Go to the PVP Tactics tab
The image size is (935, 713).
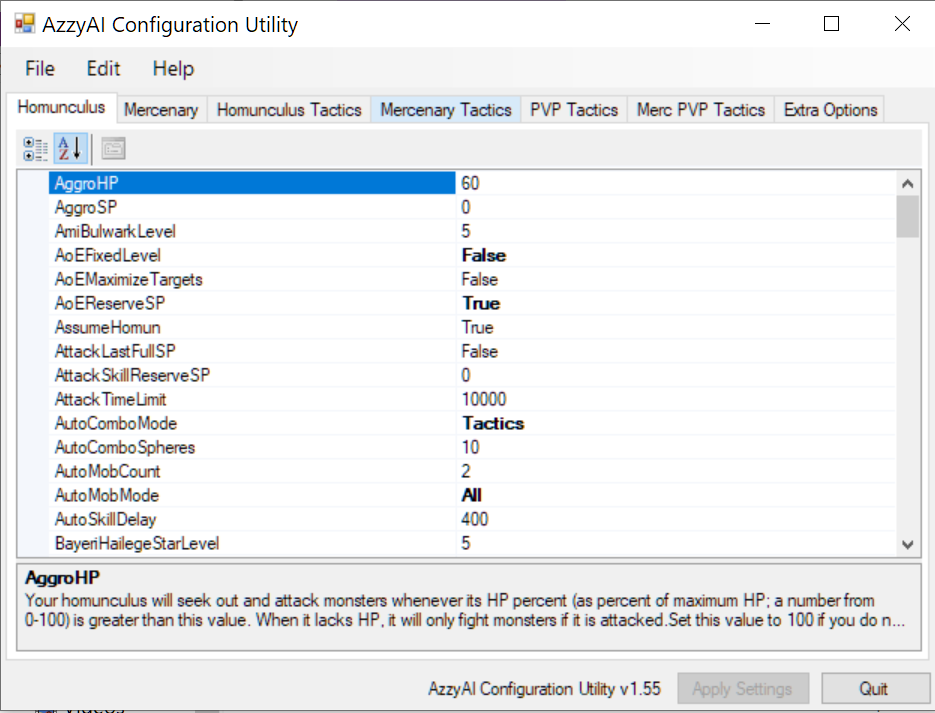pos(574,110)
